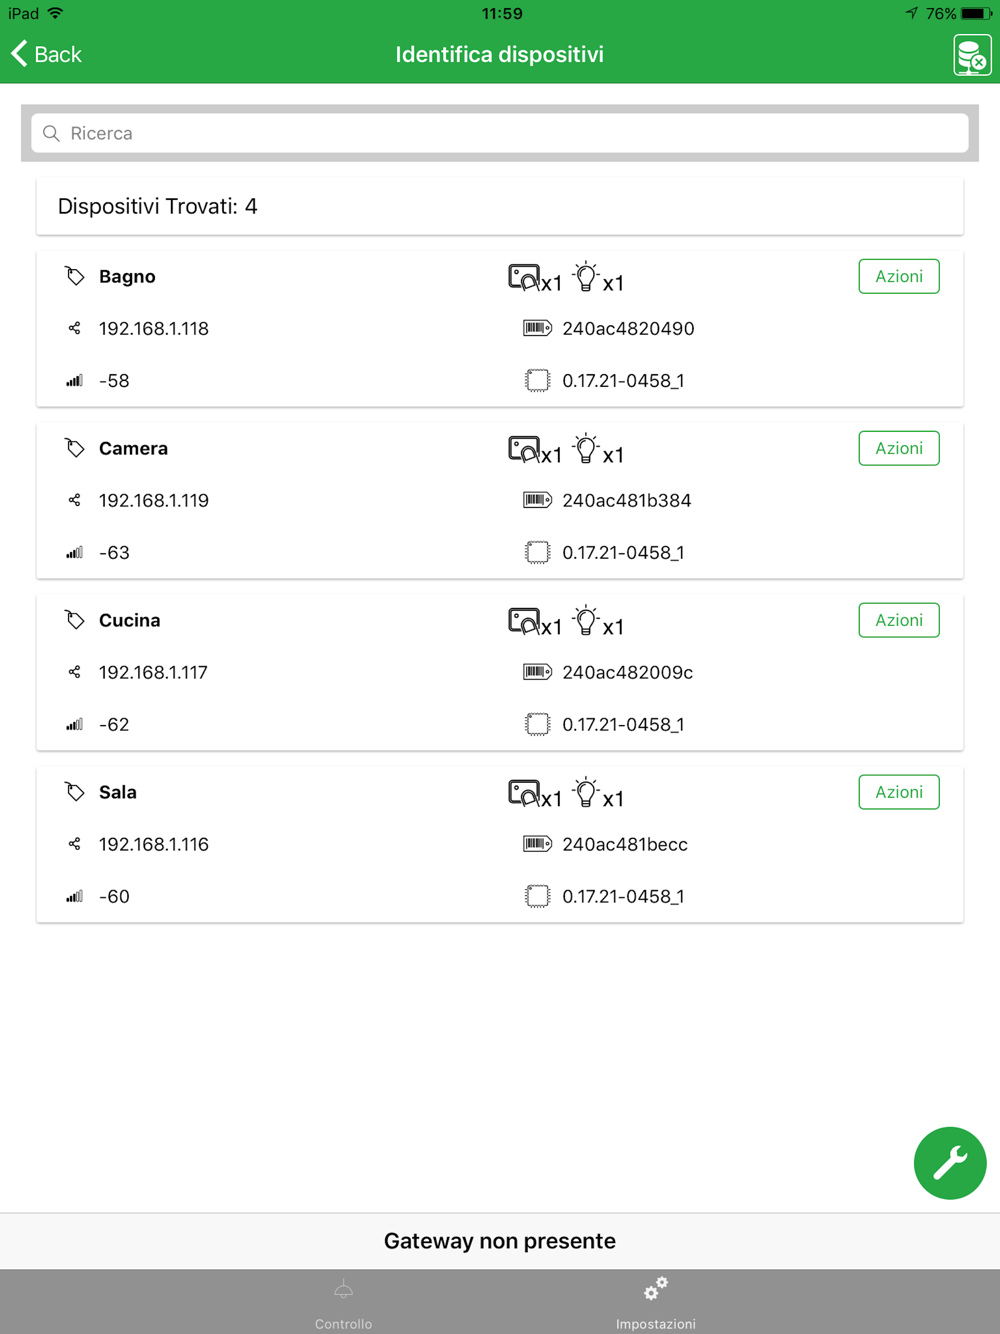Screen dimensions: 1000x1334
Task: Tap the tag icon next to Cucina
Action: 75,620
